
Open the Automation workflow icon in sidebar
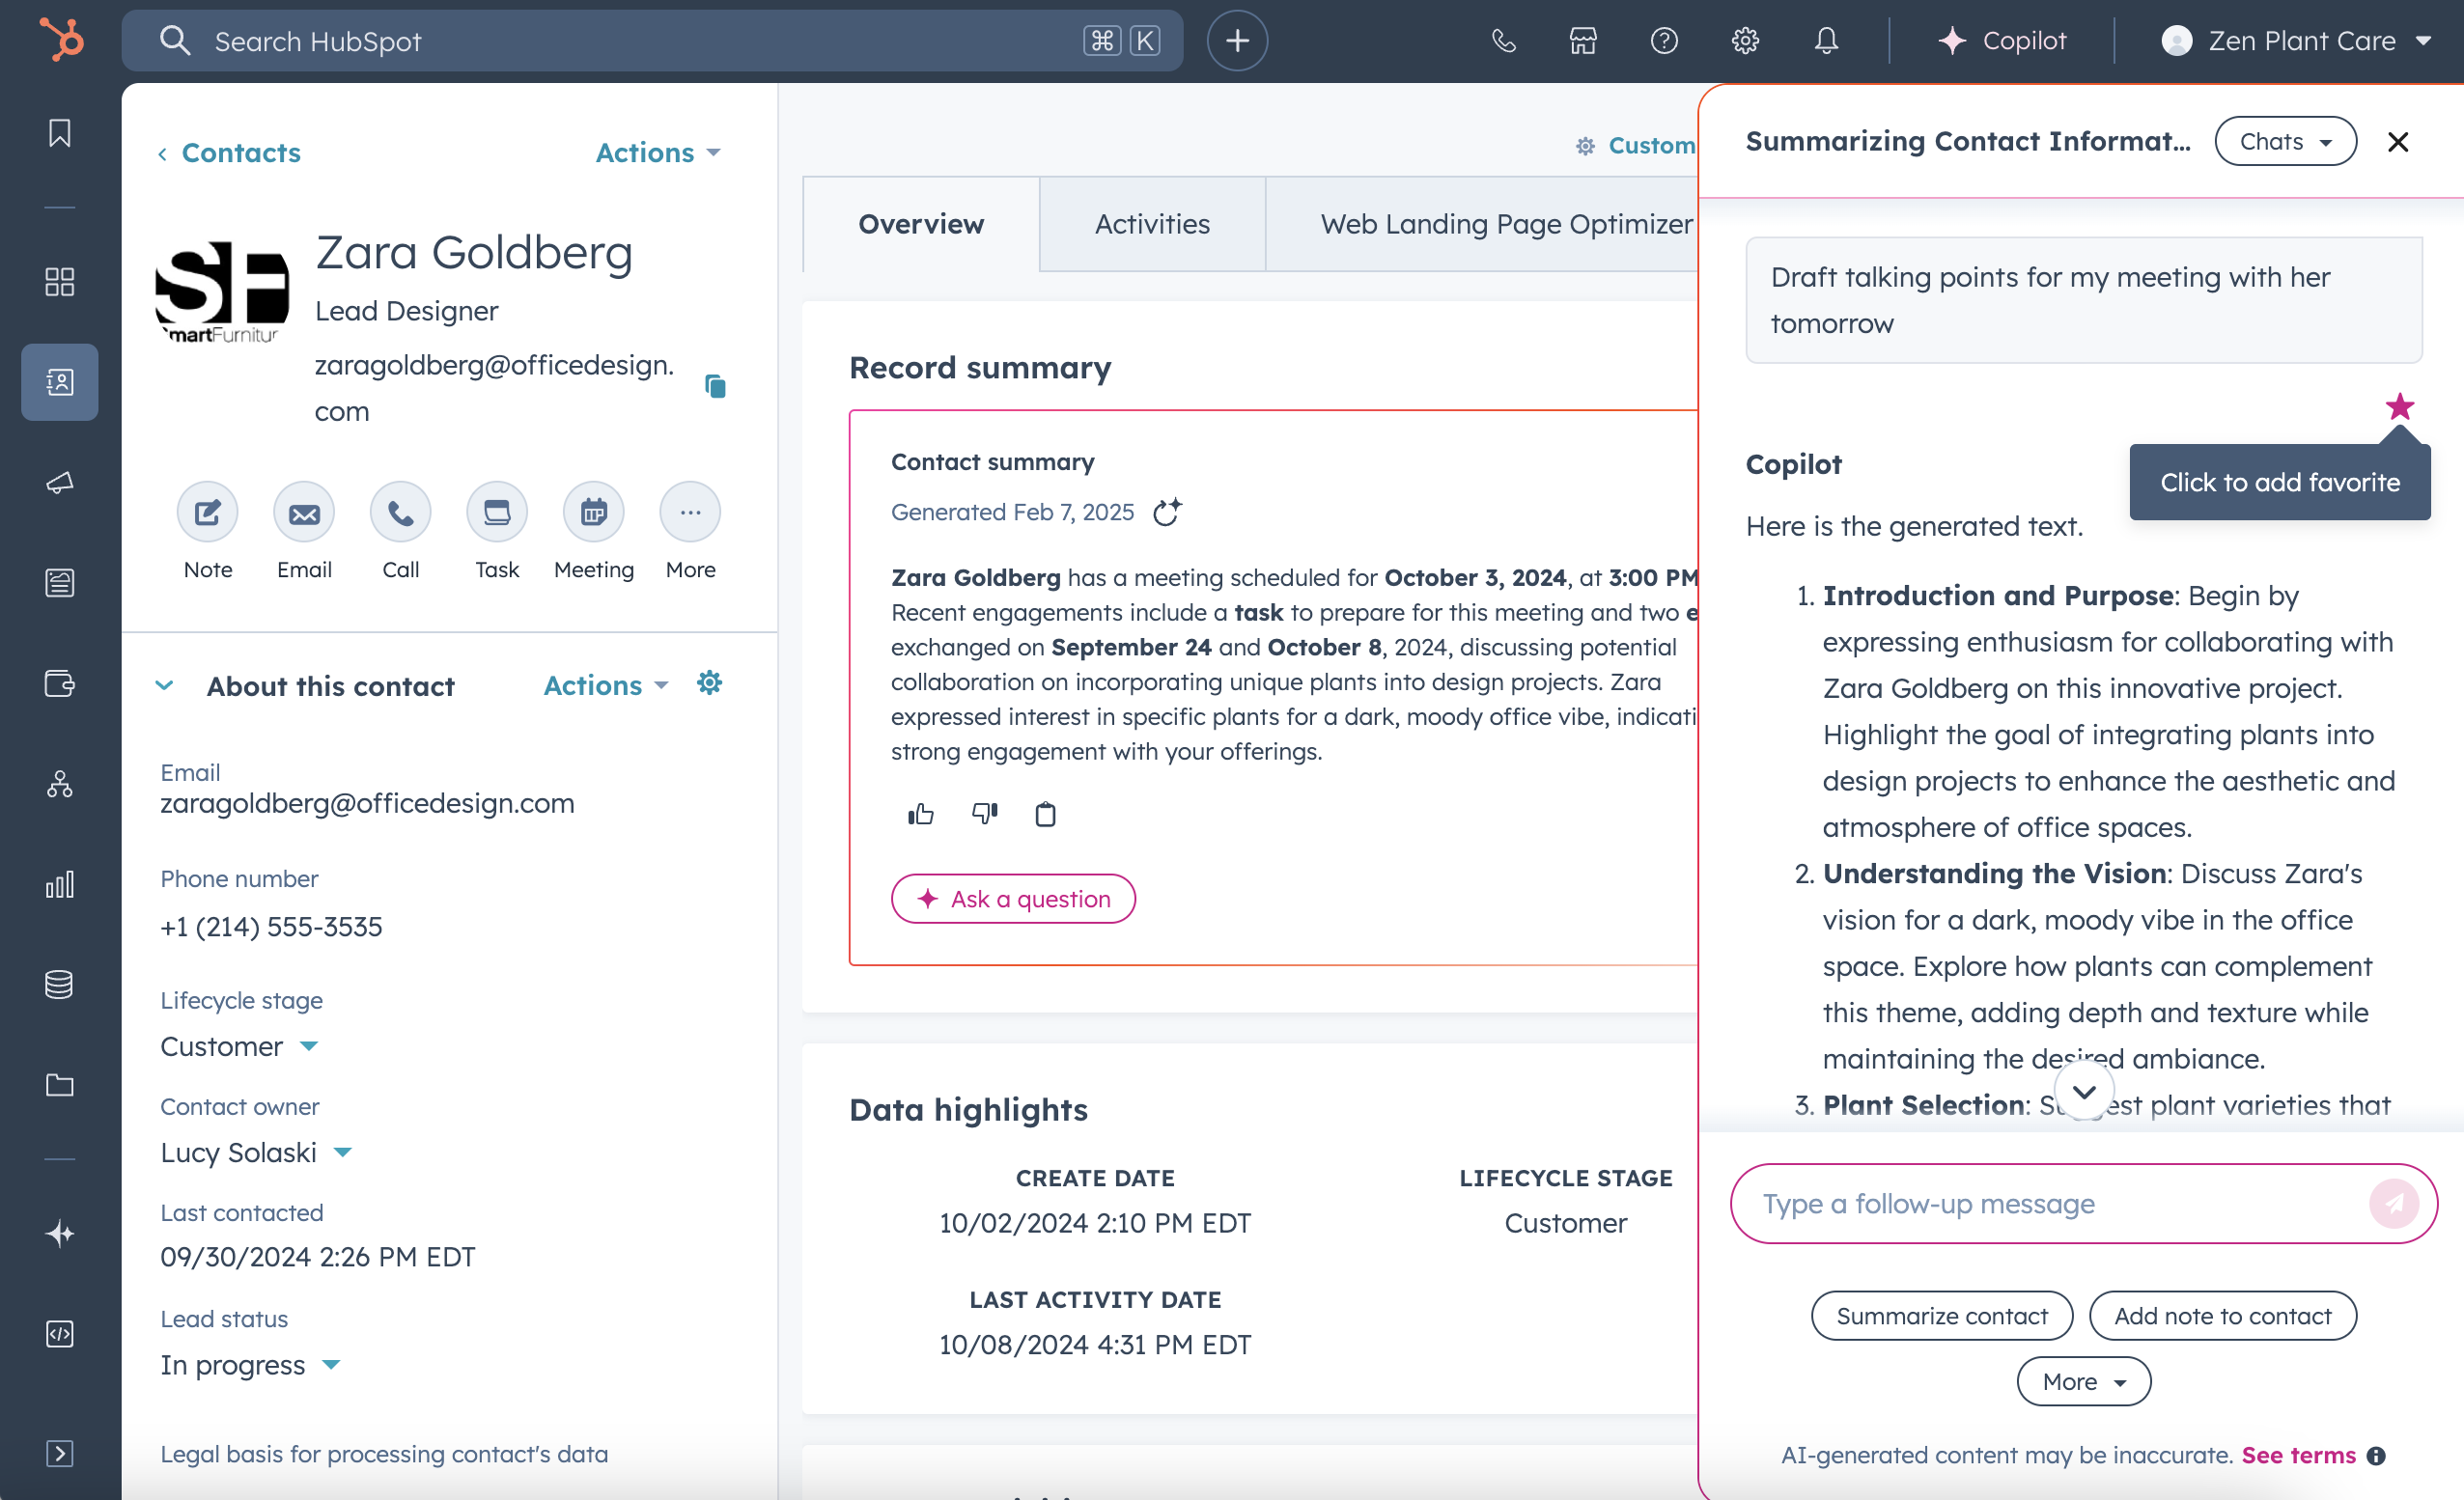tap(60, 784)
